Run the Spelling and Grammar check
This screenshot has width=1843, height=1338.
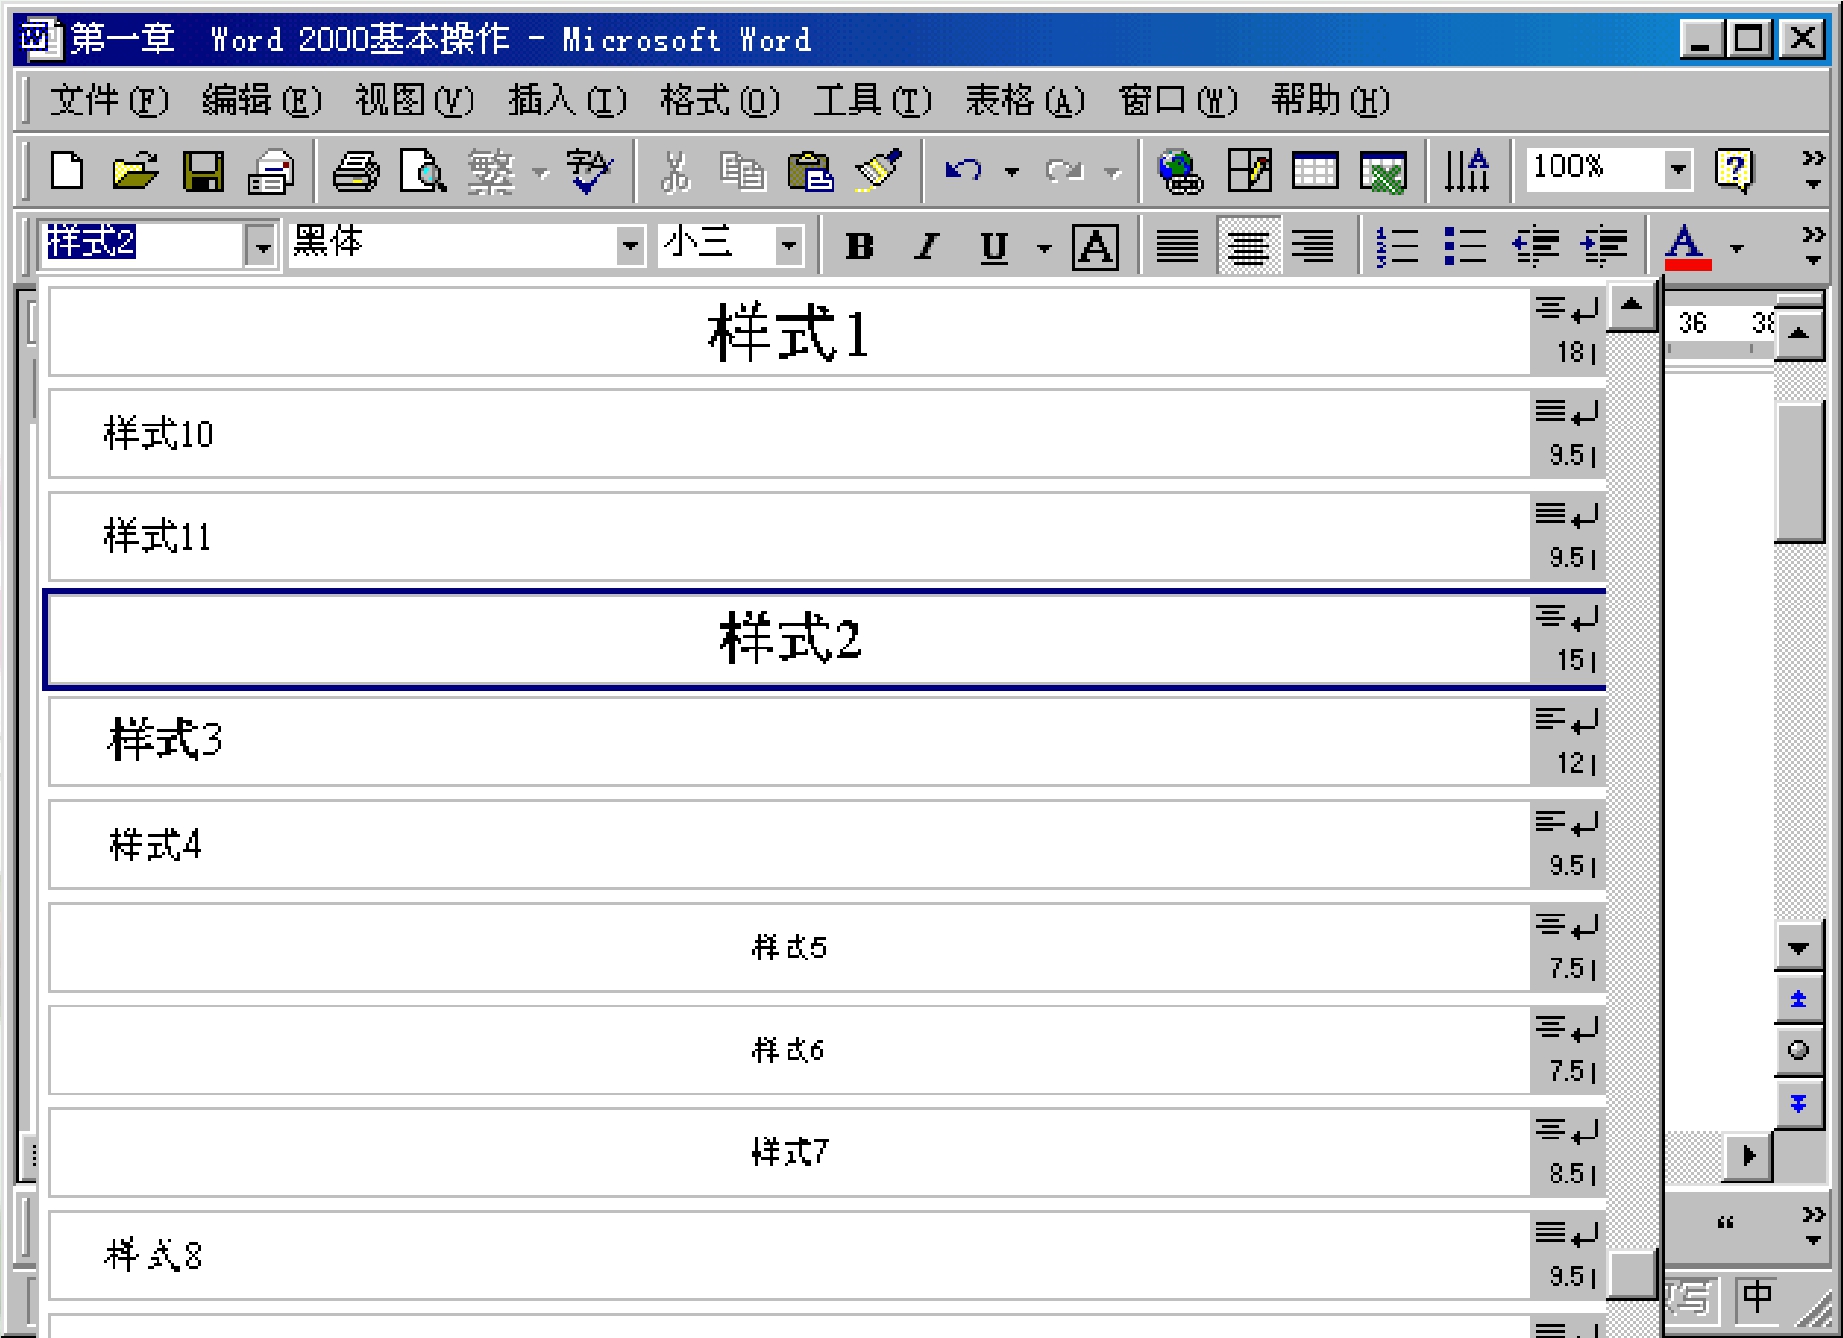tap(590, 171)
